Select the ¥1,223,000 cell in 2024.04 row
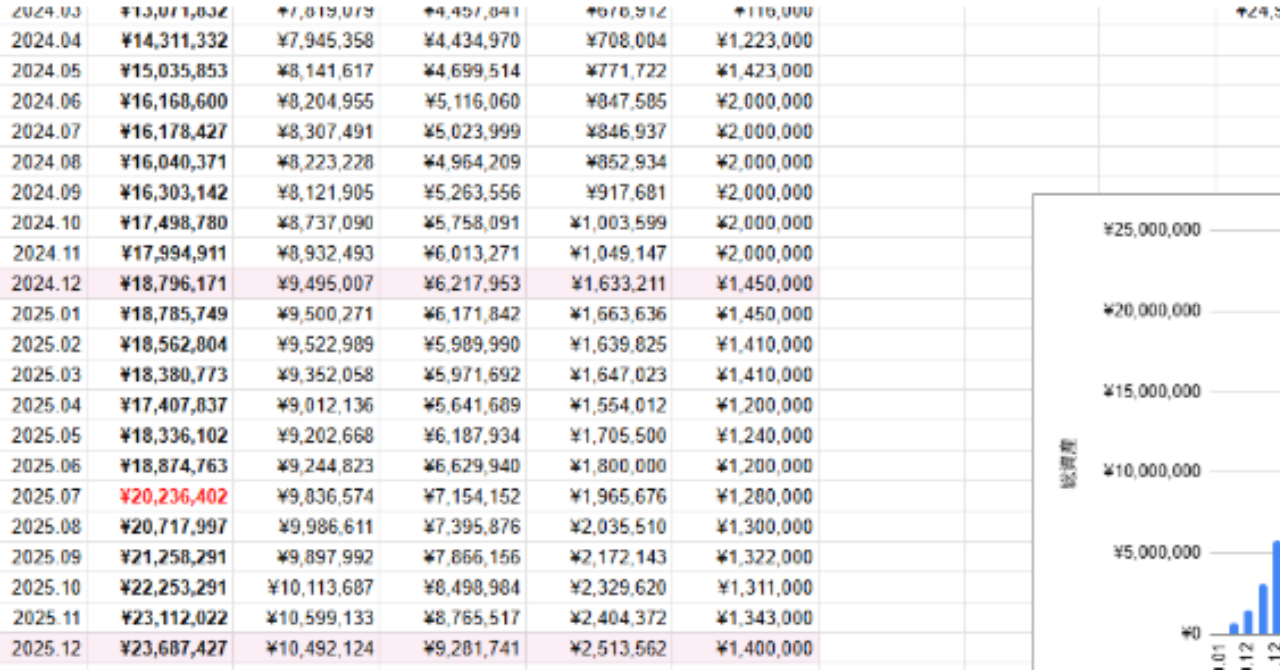Image resolution: width=1280 pixels, height=670 pixels. (764, 41)
